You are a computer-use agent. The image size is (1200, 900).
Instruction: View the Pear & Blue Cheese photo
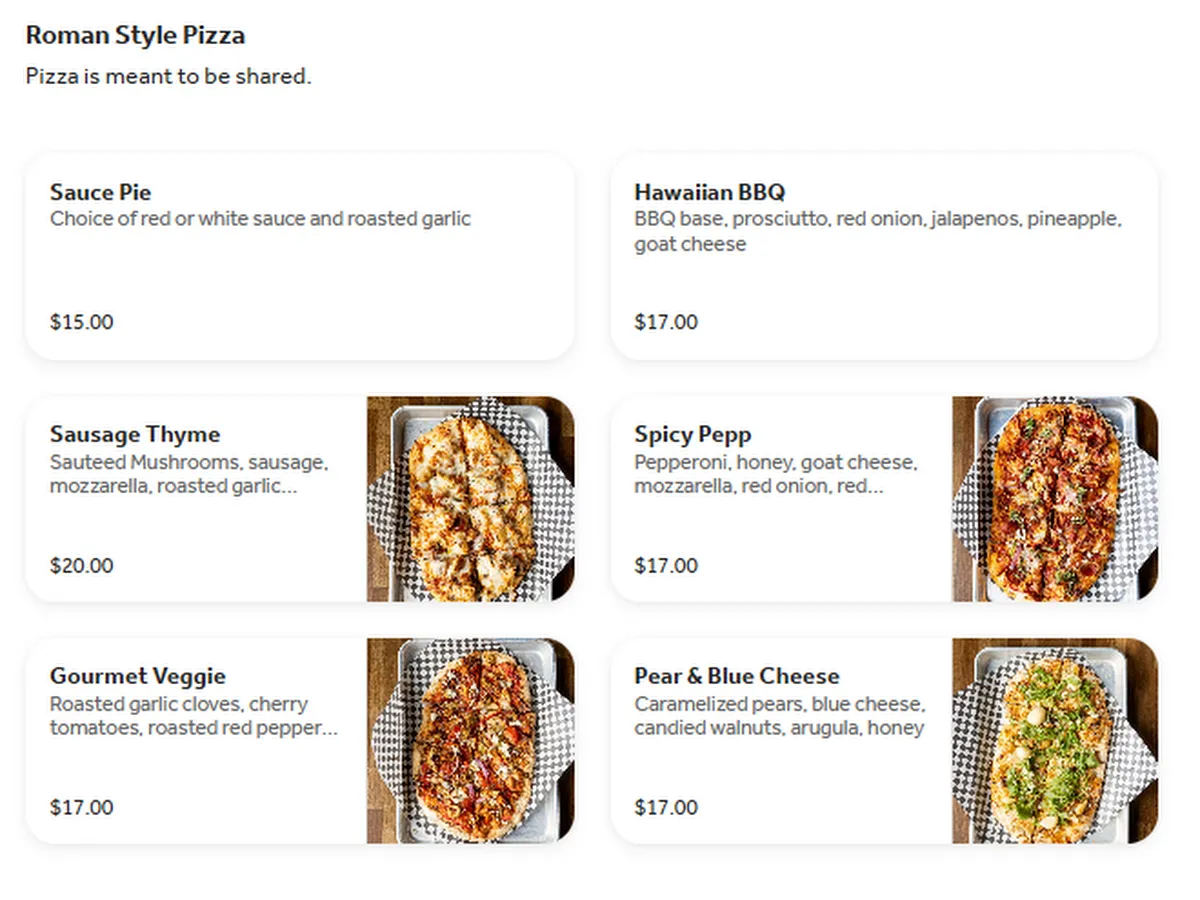click(x=1055, y=741)
